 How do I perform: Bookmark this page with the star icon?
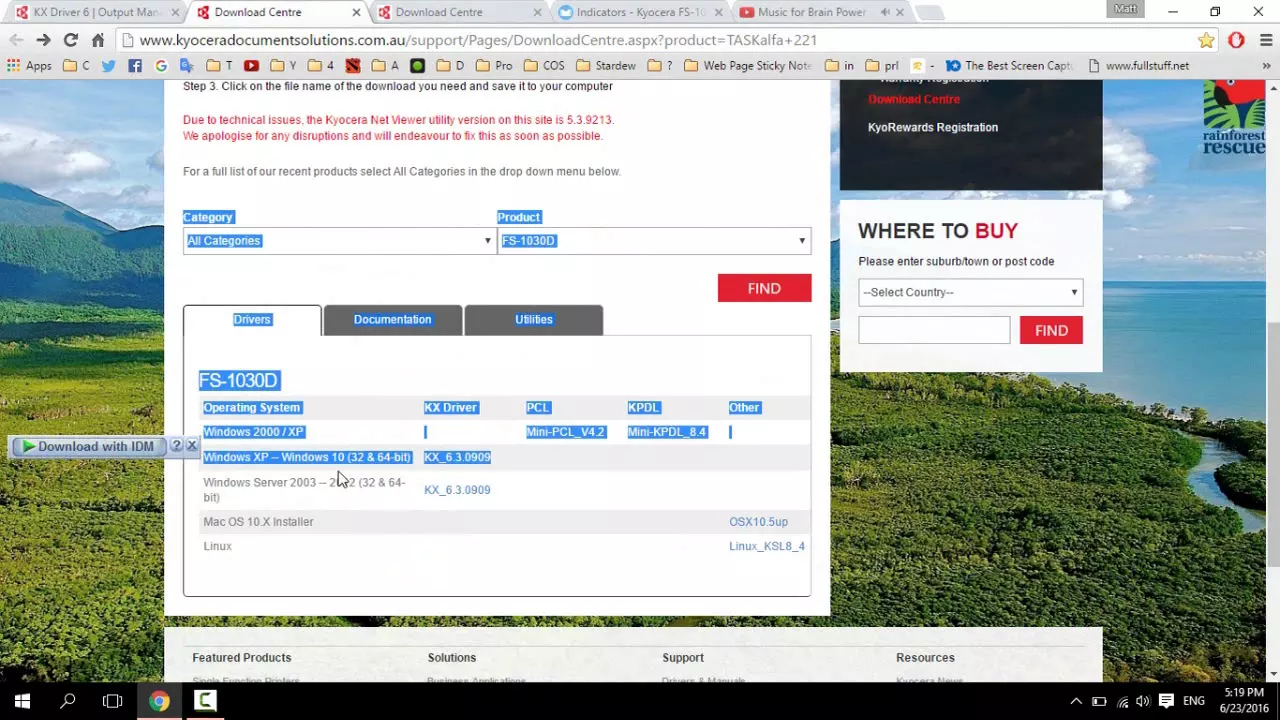[x=1206, y=40]
